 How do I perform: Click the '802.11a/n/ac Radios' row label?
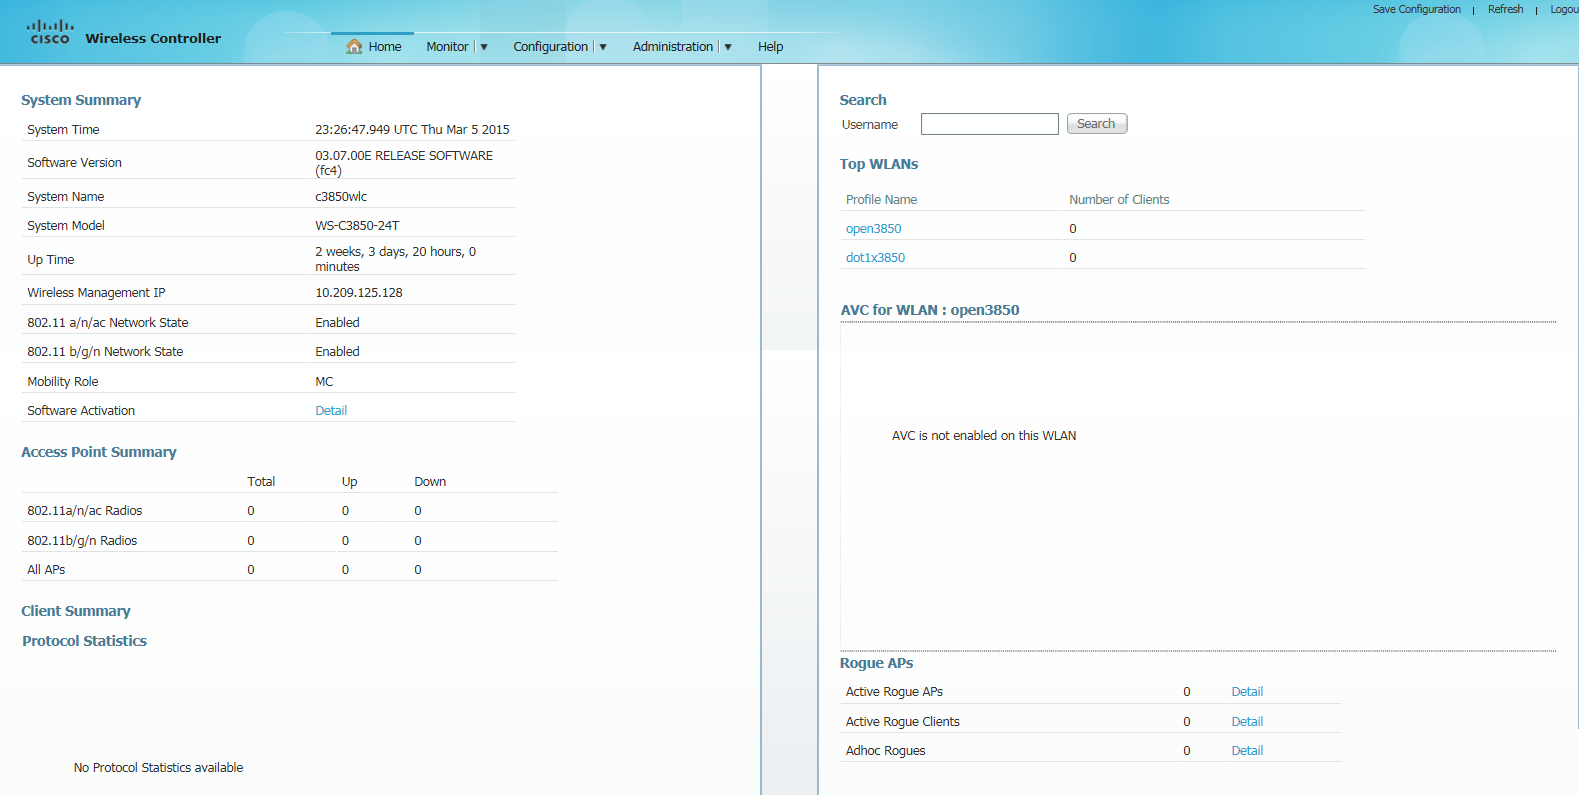[x=85, y=511]
